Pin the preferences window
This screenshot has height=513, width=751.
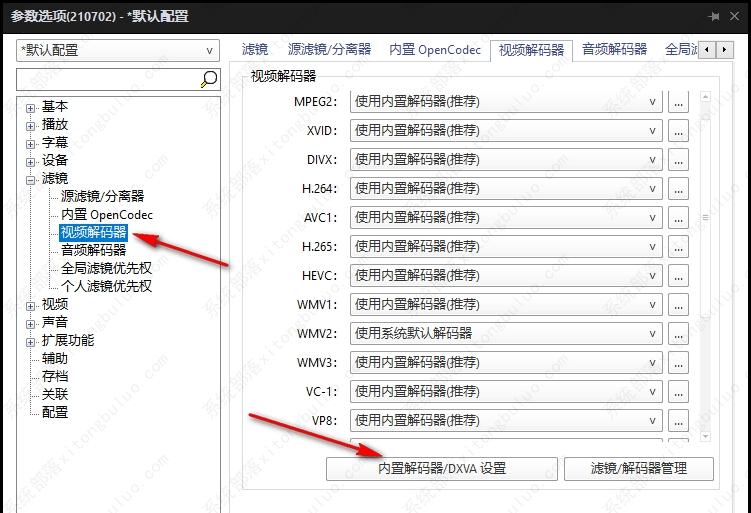[x=714, y=16]
